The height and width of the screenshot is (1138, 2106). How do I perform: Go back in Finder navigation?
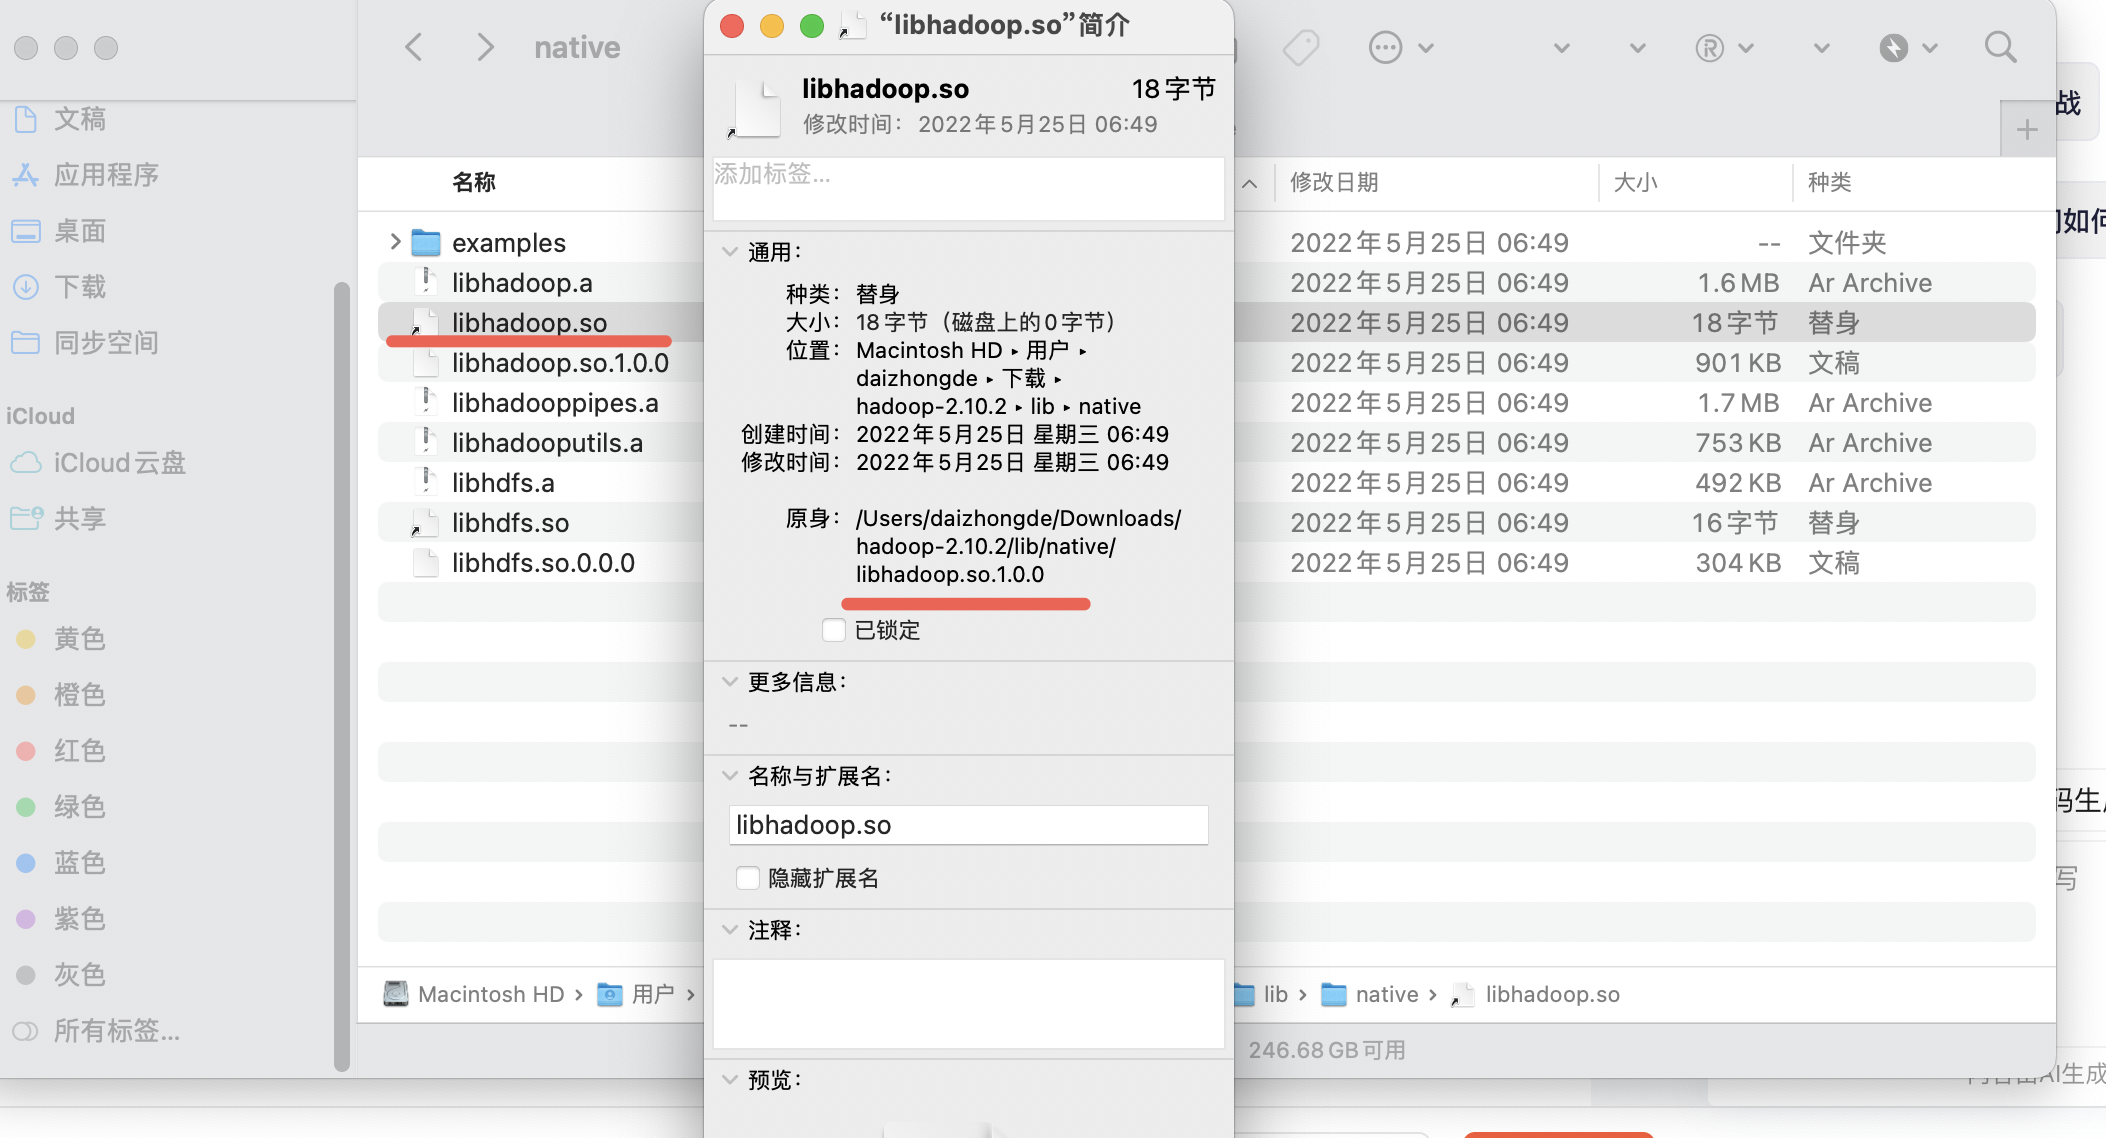click(414, 47)
